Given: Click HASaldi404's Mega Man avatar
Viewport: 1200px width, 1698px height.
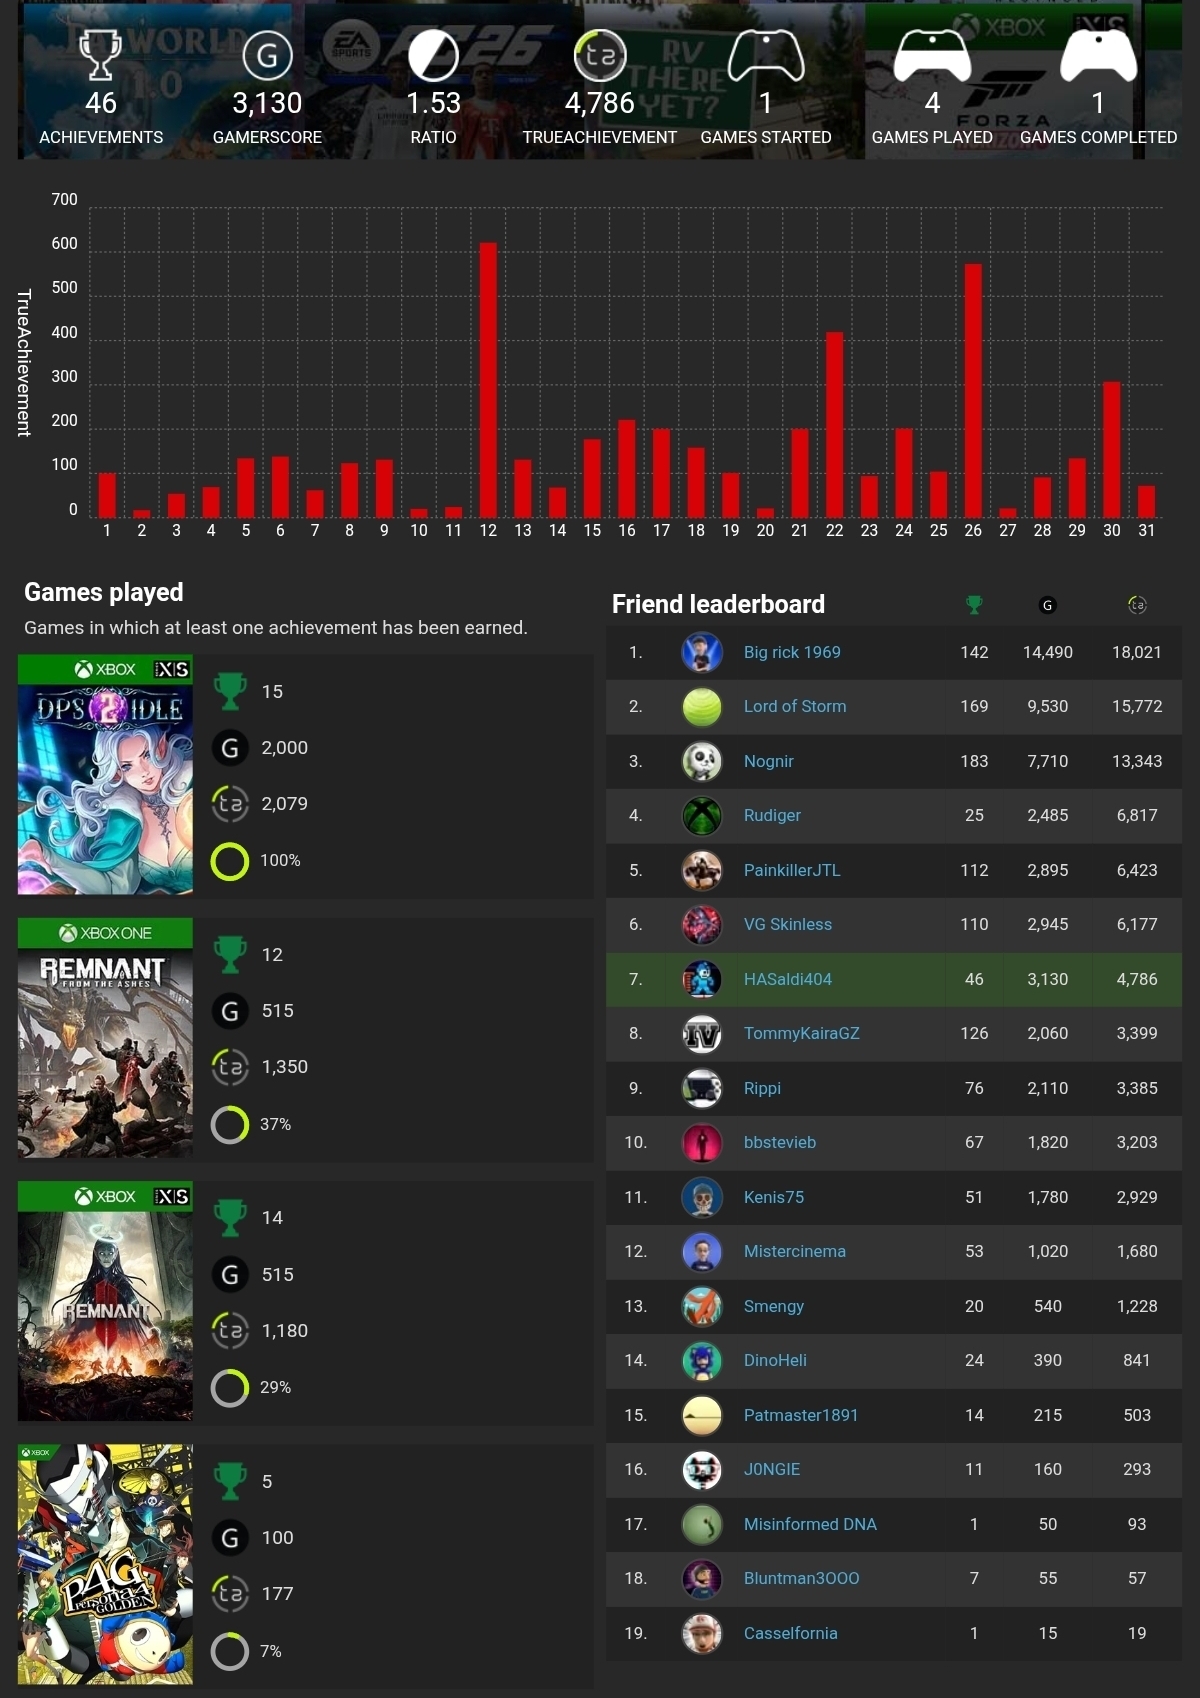Looking at the screenshot, I should (x=702, y=979).
